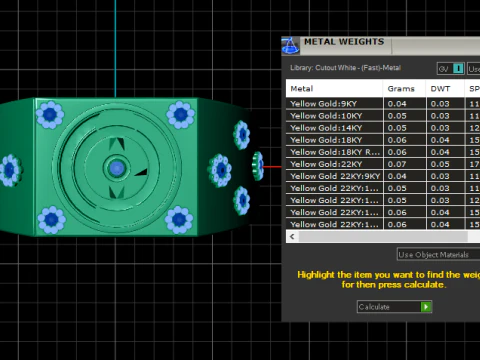The width and height of the screenshot is (480, 360).
Task: Click the center blue gem on ring
Action: 116,168
